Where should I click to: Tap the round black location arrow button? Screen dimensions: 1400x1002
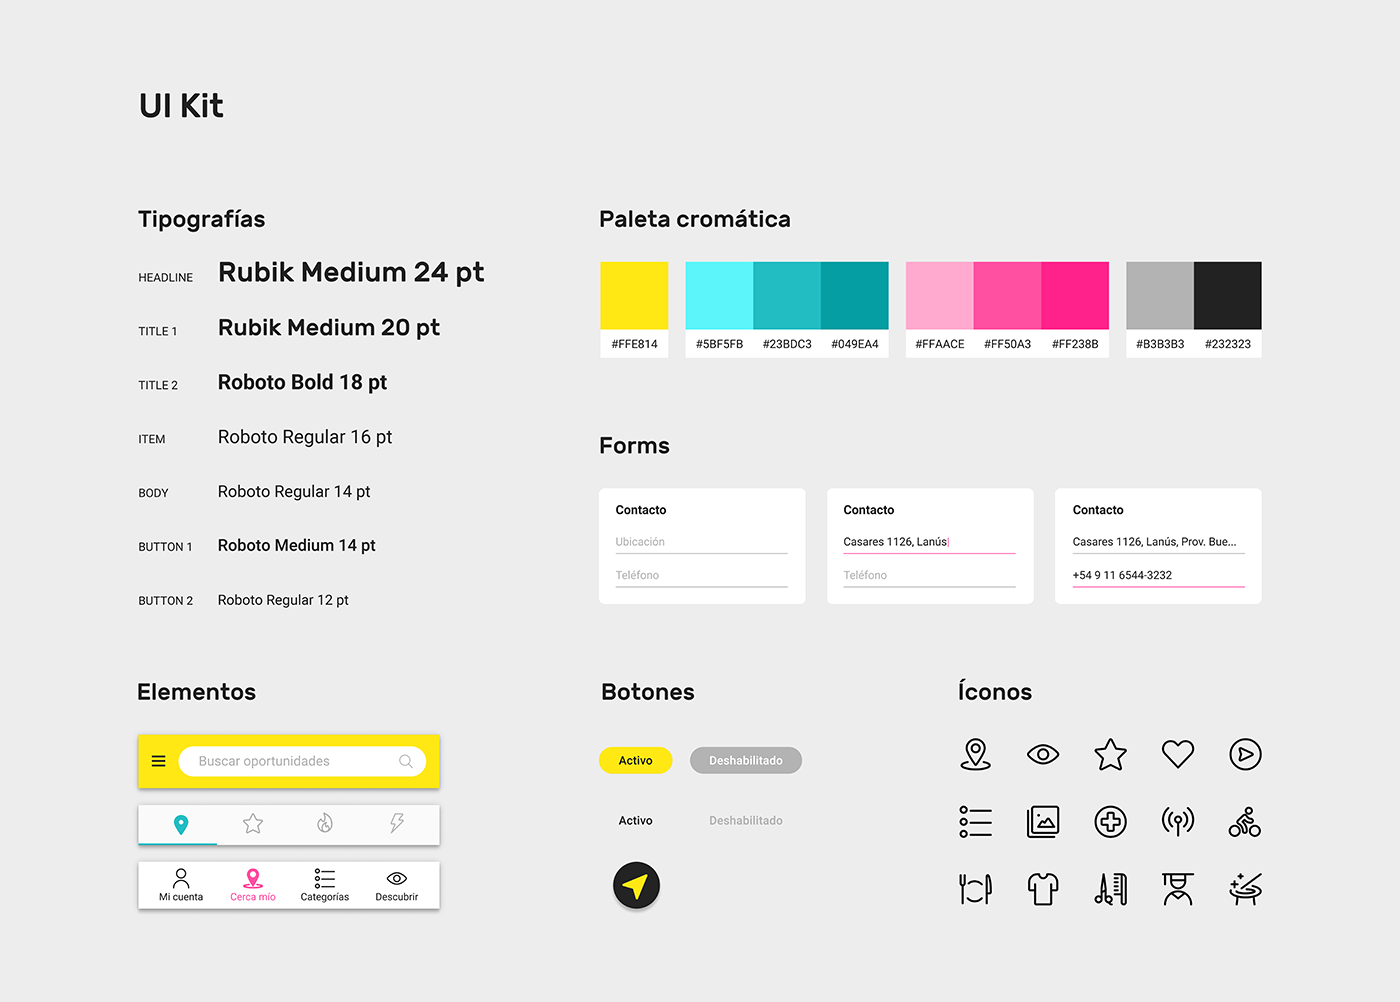[636, 886]
